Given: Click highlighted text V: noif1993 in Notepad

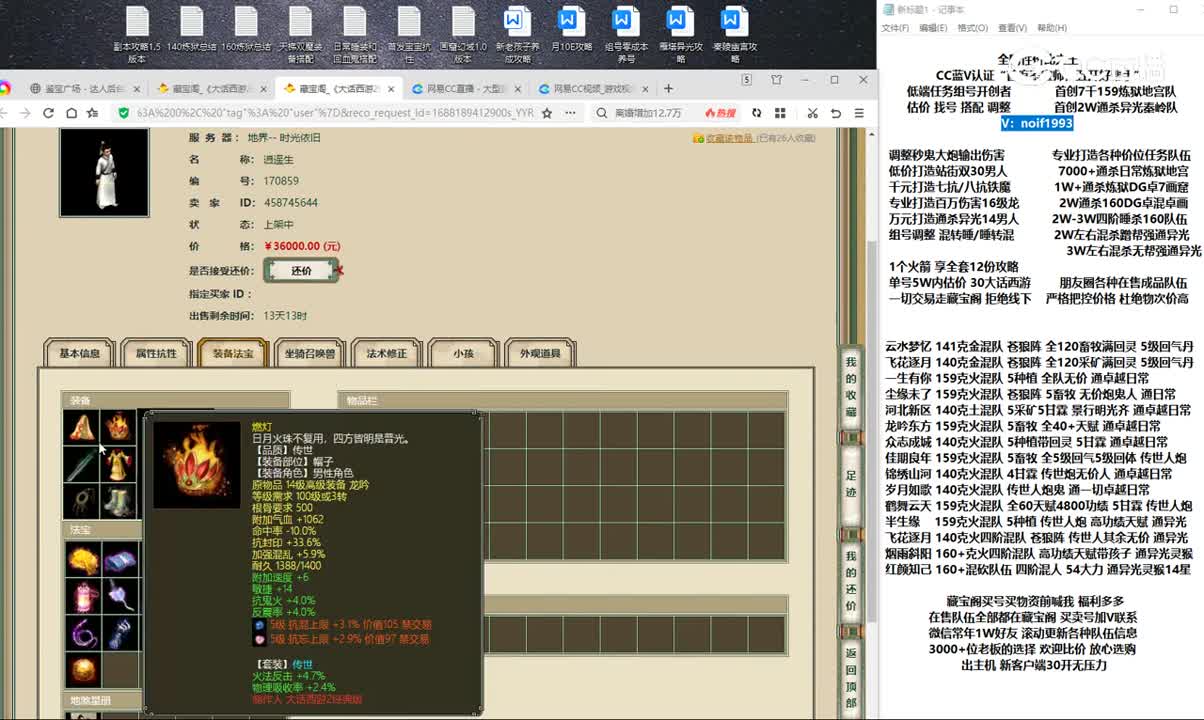Looking at the screenshot, I should tap(1037, 123).
